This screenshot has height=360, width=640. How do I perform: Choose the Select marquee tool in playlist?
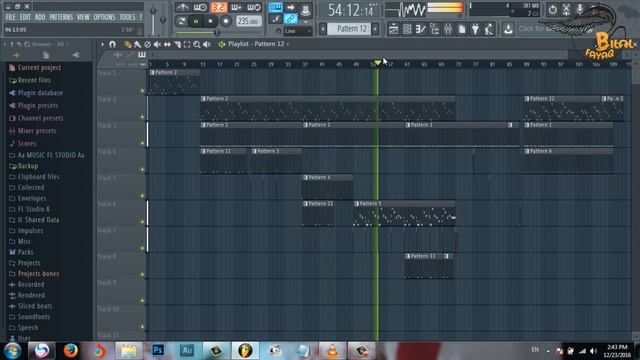187,44
